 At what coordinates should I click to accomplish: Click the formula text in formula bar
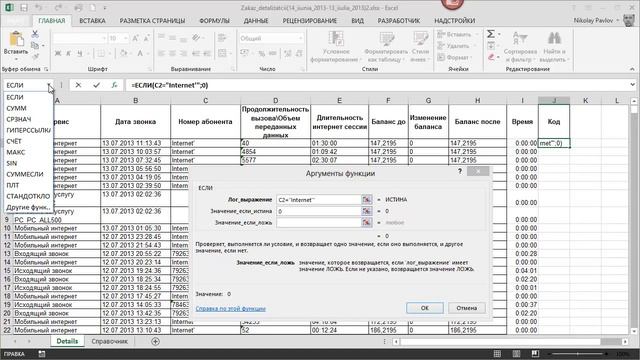[x=169, y=85]
